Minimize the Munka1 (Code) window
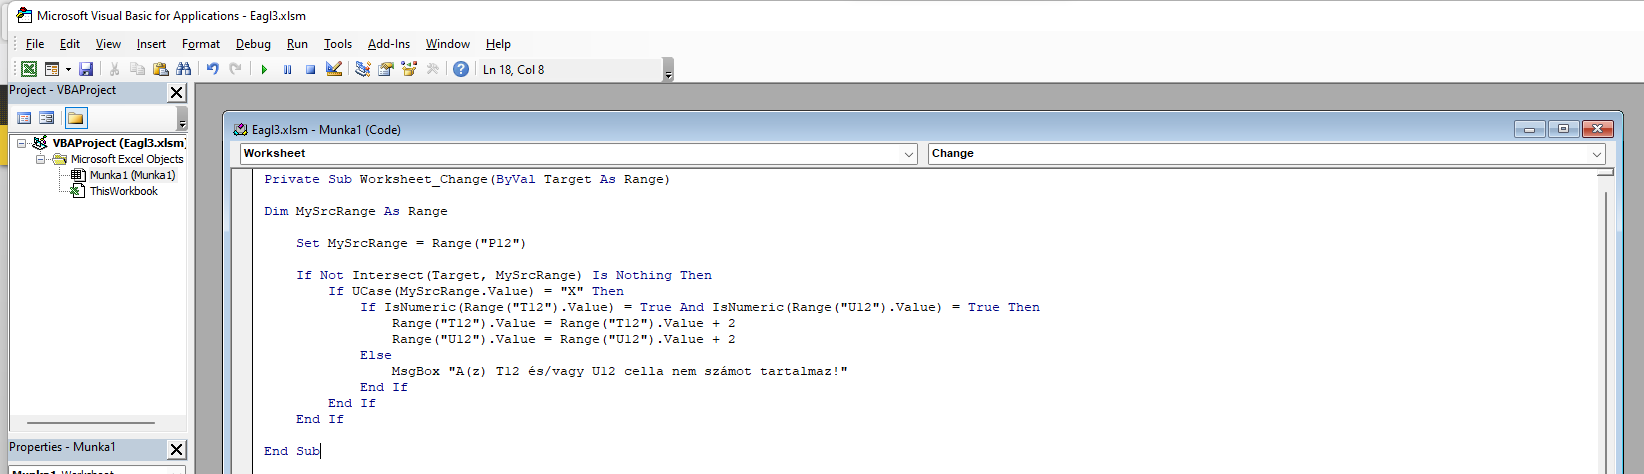 click(1529, 129)
